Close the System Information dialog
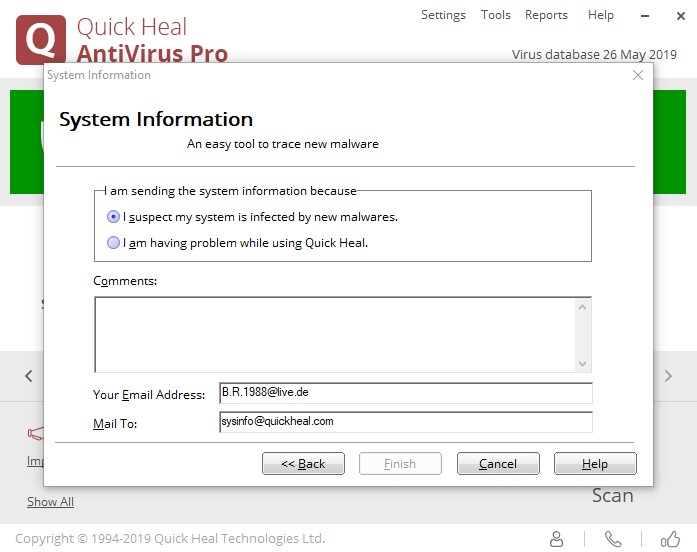 (x=638, y=75)
